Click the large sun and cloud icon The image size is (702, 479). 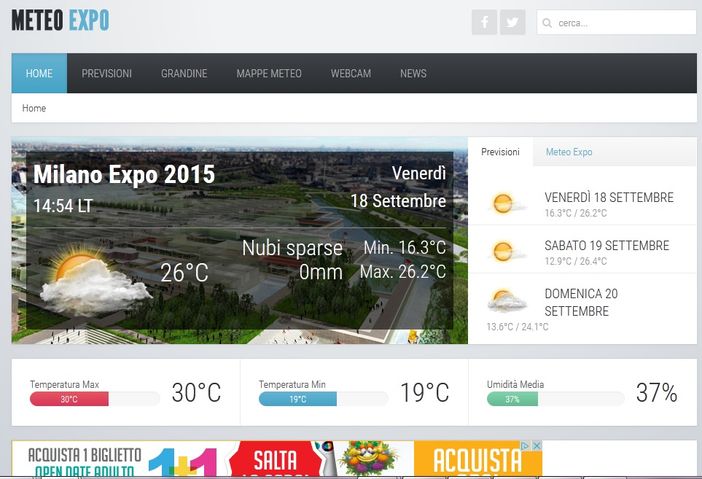coord(95,280)
